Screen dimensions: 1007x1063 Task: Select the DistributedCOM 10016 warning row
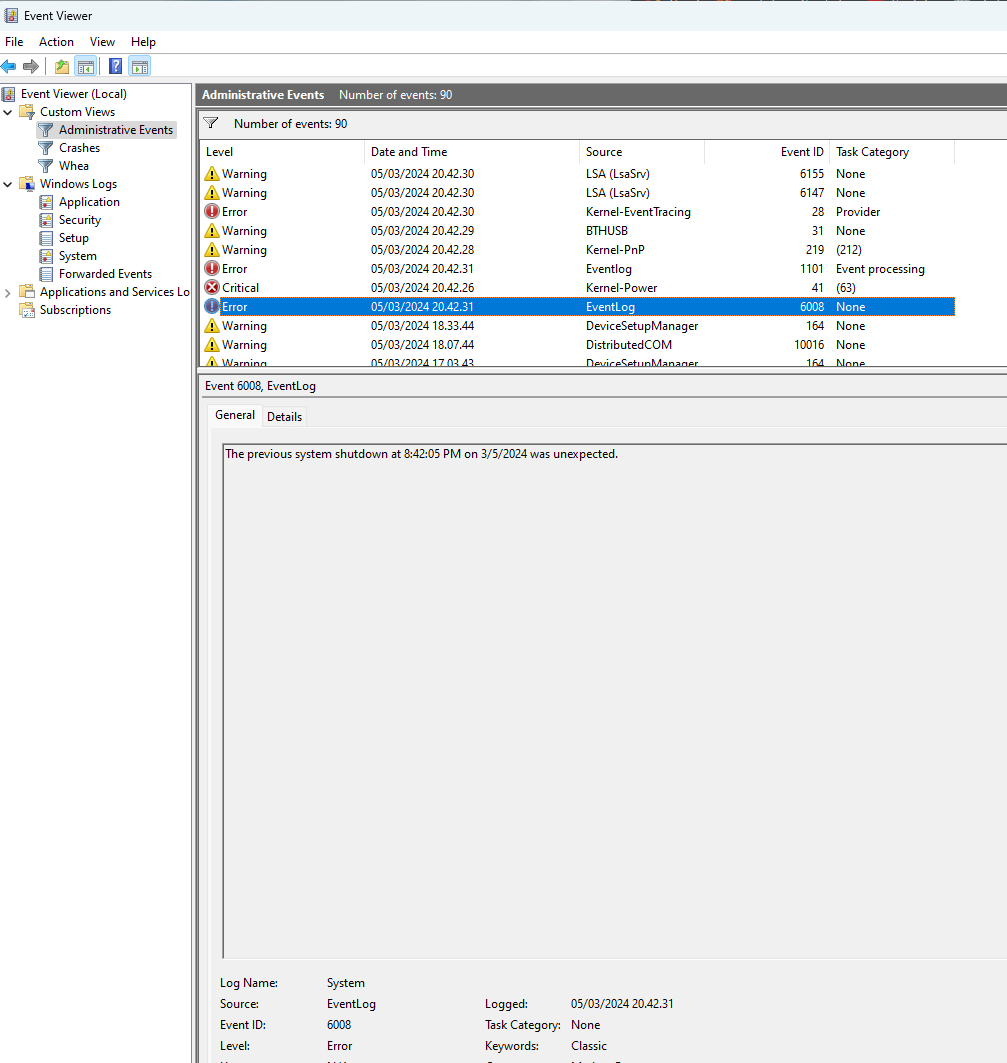tap(578, 344)
